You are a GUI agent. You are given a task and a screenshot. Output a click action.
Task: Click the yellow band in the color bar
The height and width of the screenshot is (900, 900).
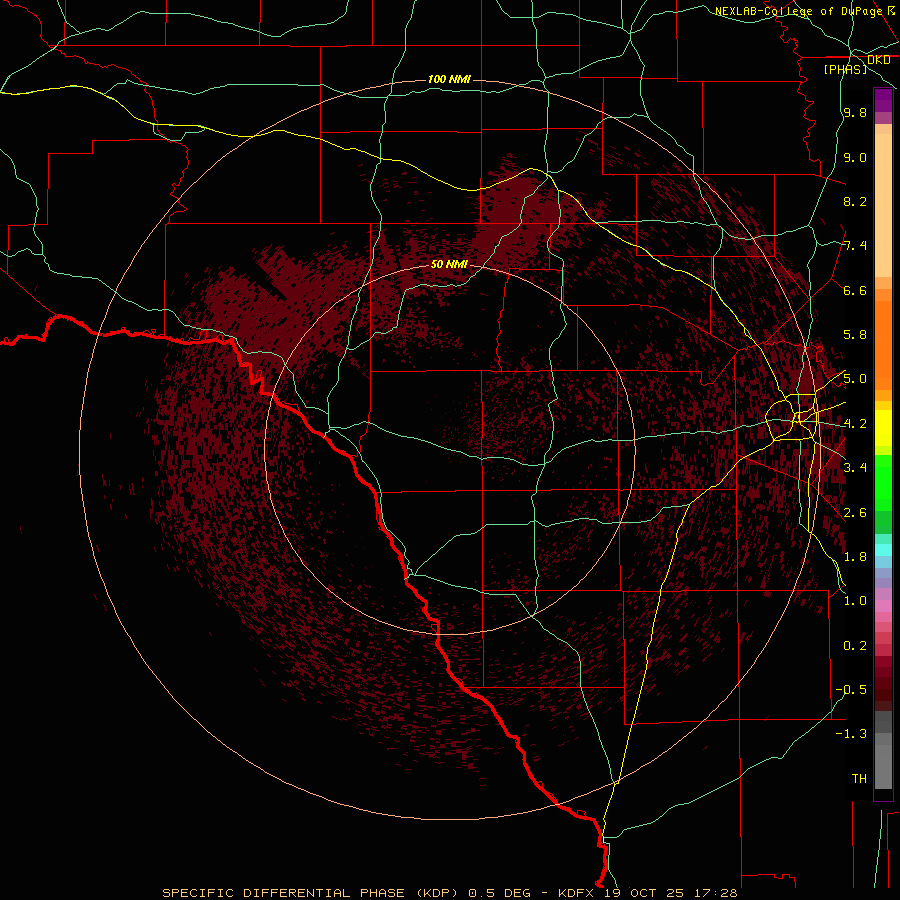click(x=883, y=428)
